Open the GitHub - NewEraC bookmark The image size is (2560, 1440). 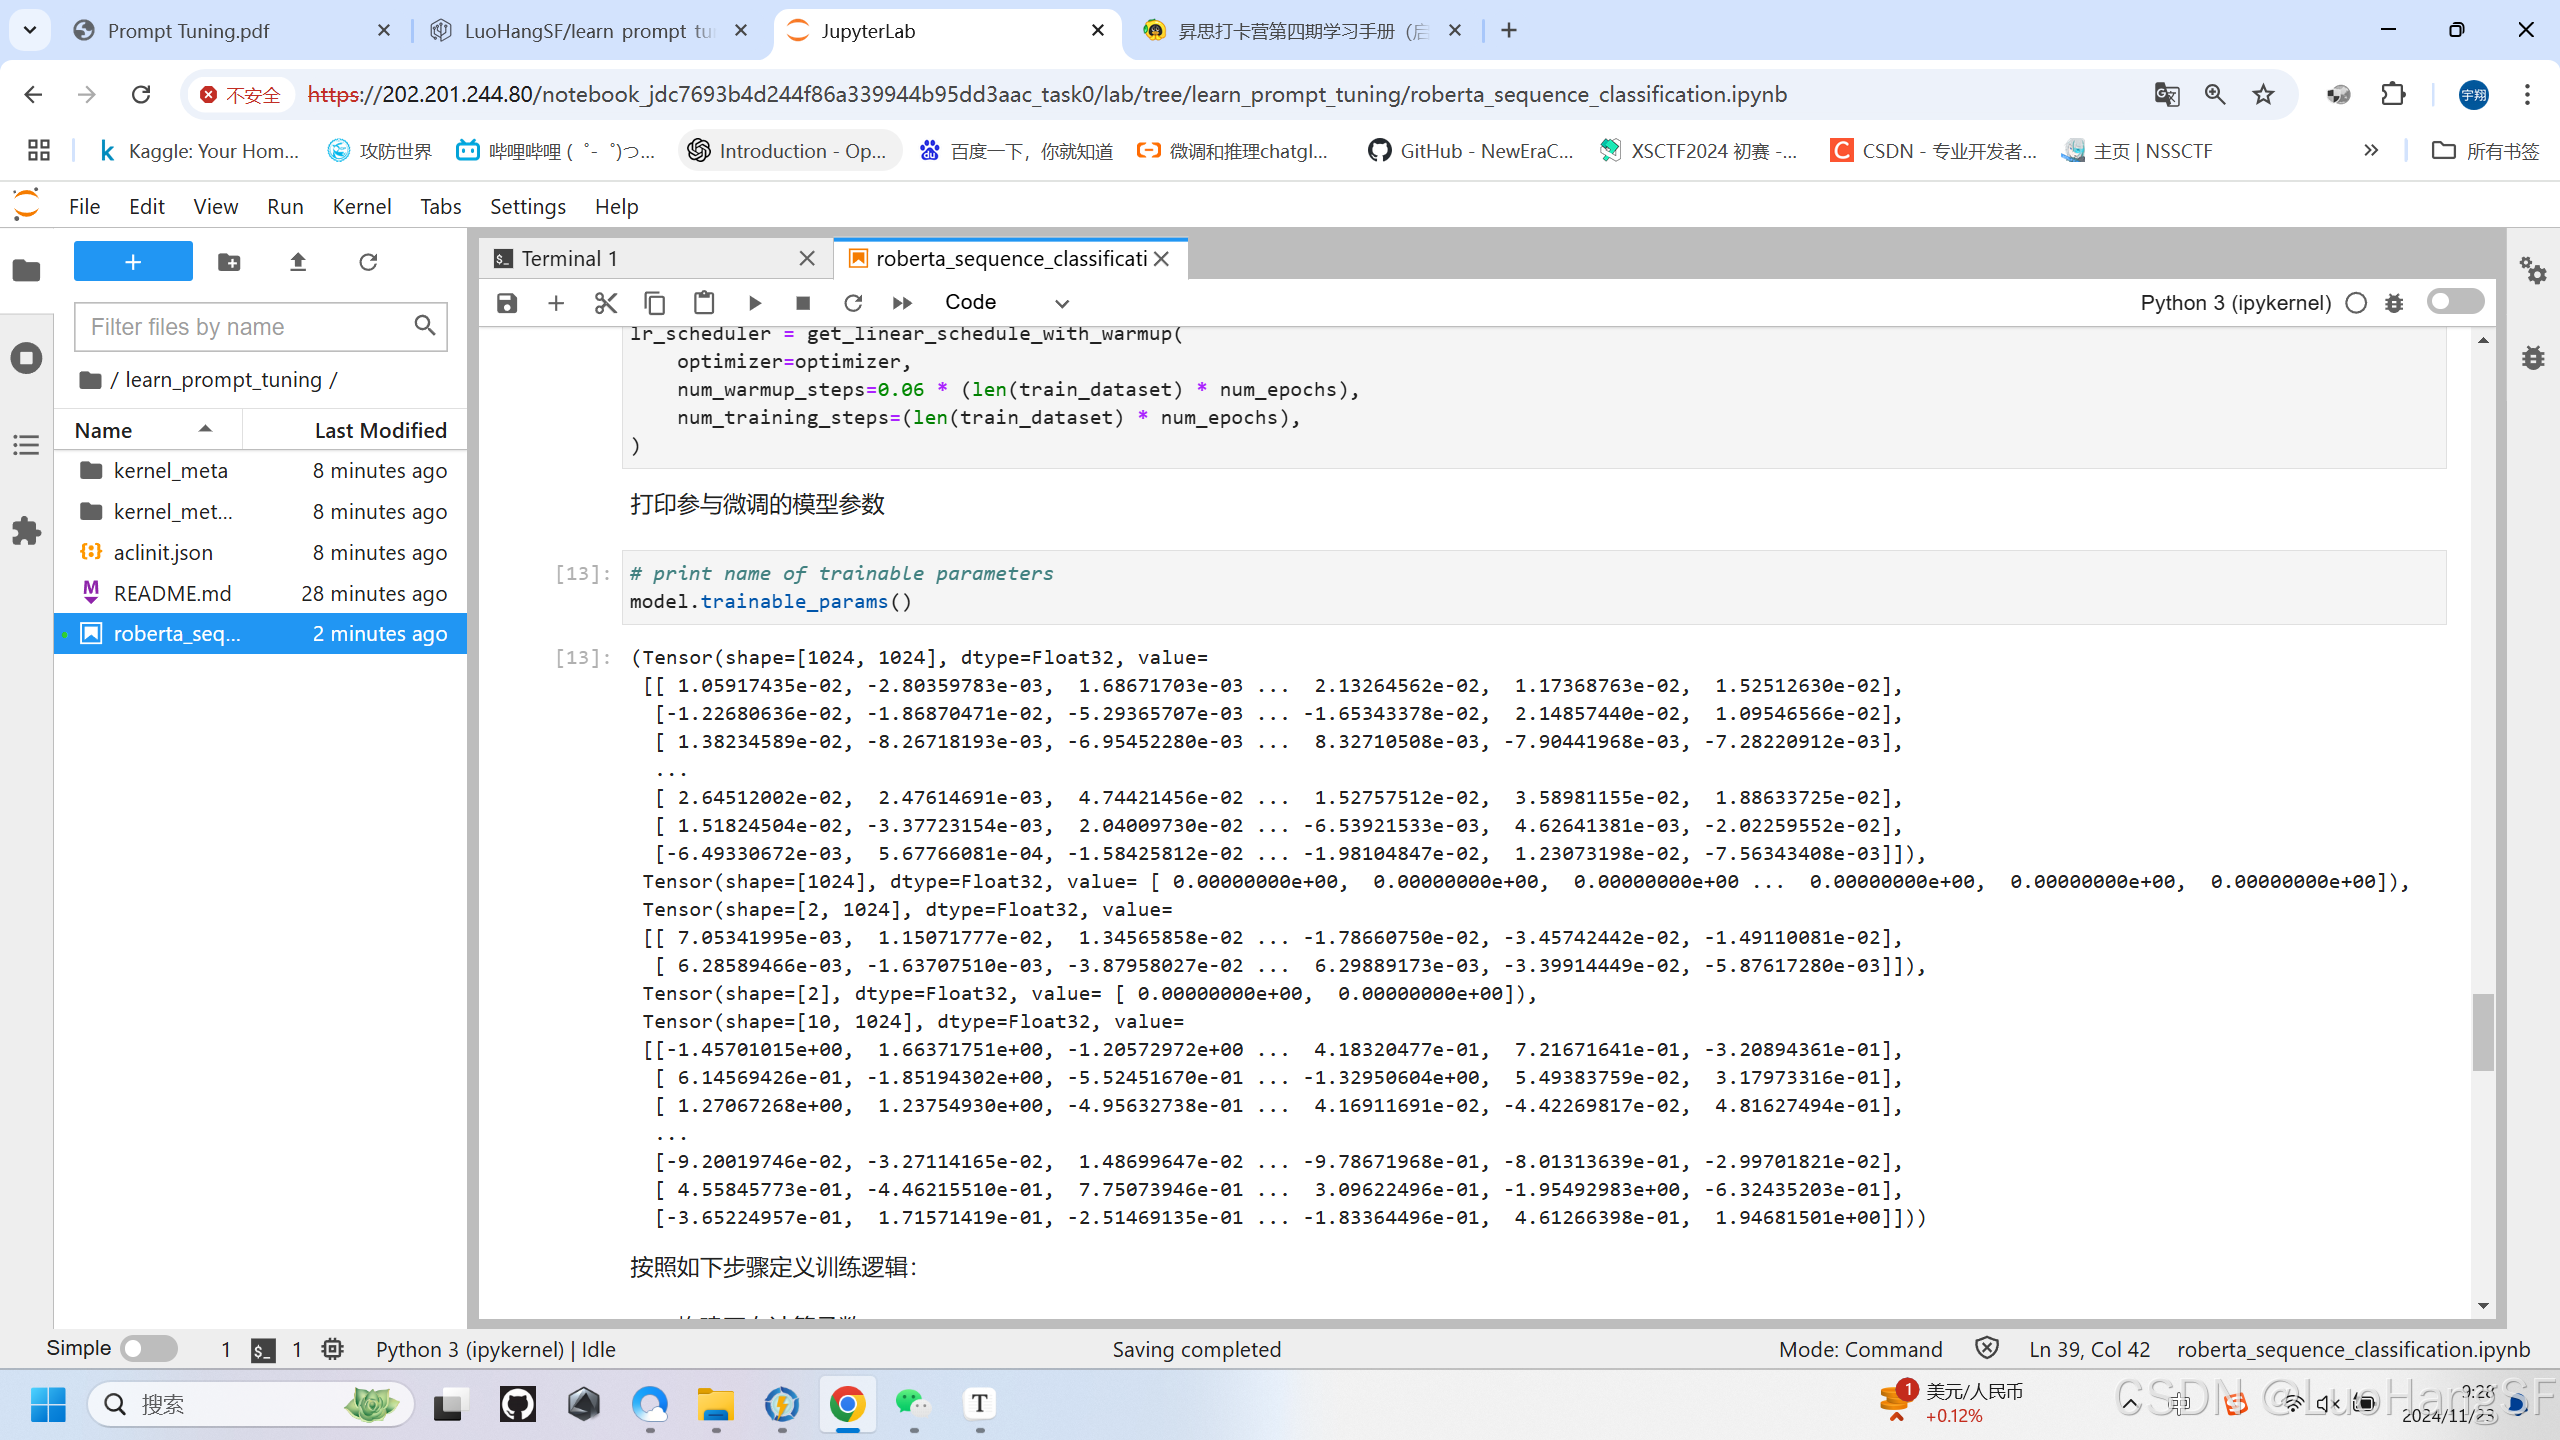point(1470,150)
